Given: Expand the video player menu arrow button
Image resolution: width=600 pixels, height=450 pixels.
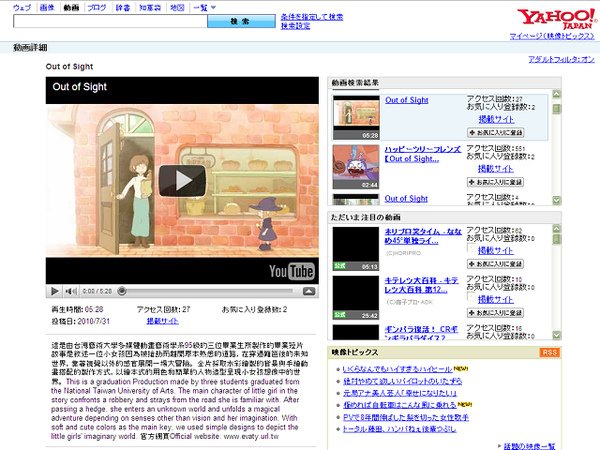Looking at the screenshot, I should point(309,291).
